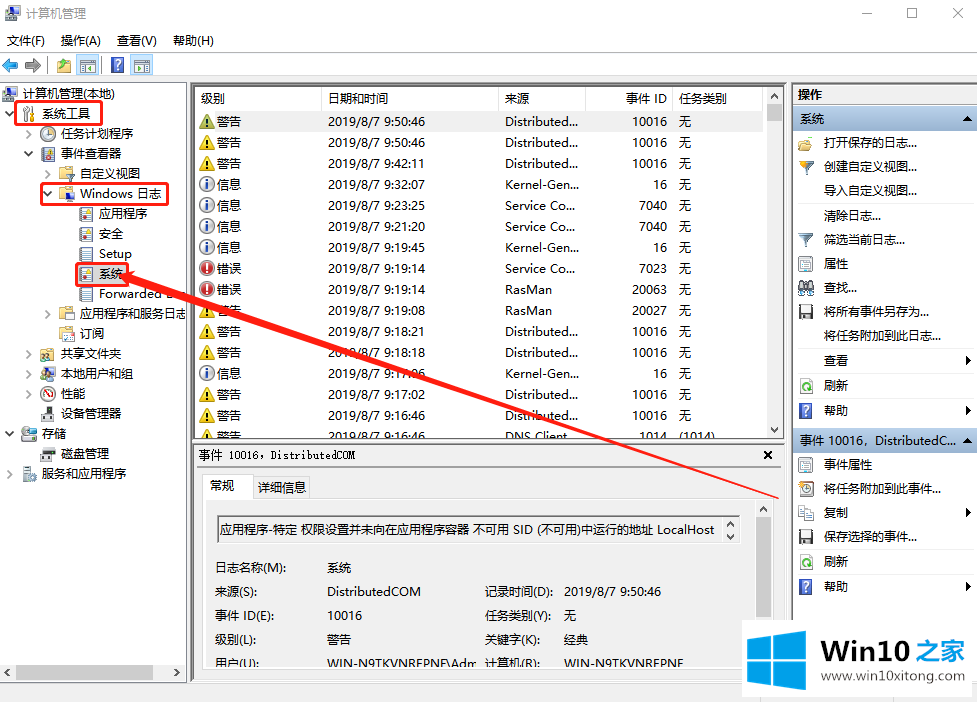This screenshot has height=702, width=977.
Task: Toggle the console tree pane icon
Action: click(88, 65)
